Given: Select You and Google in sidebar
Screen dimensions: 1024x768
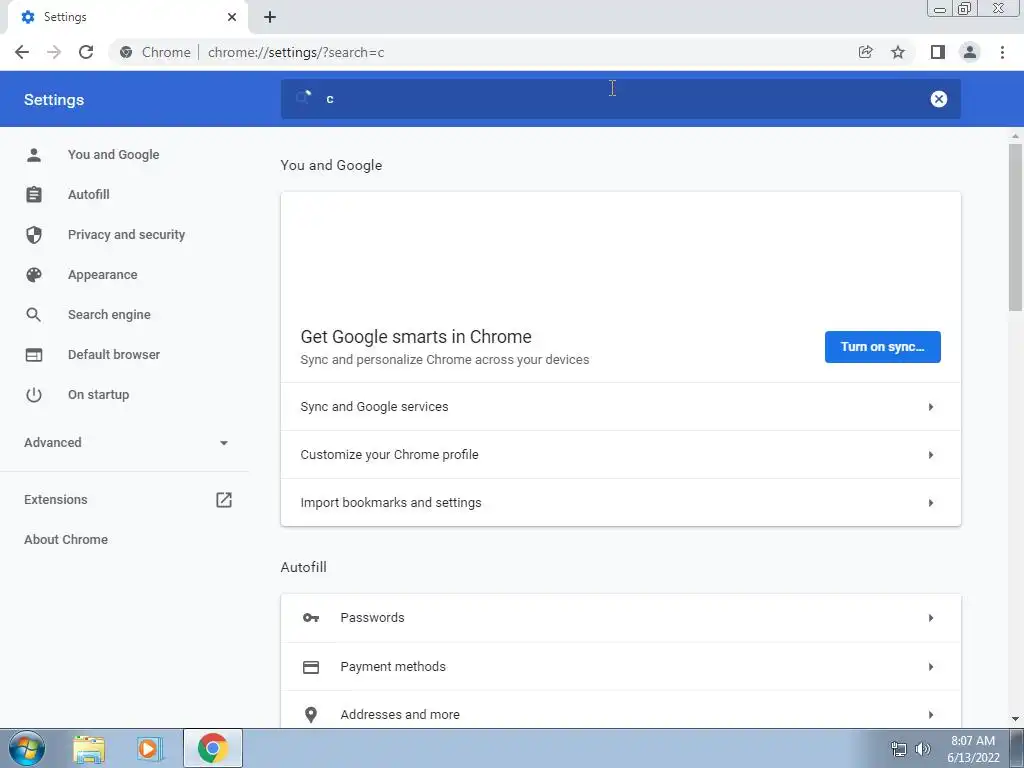Looking at the screenshot, I should coord(114,155).
